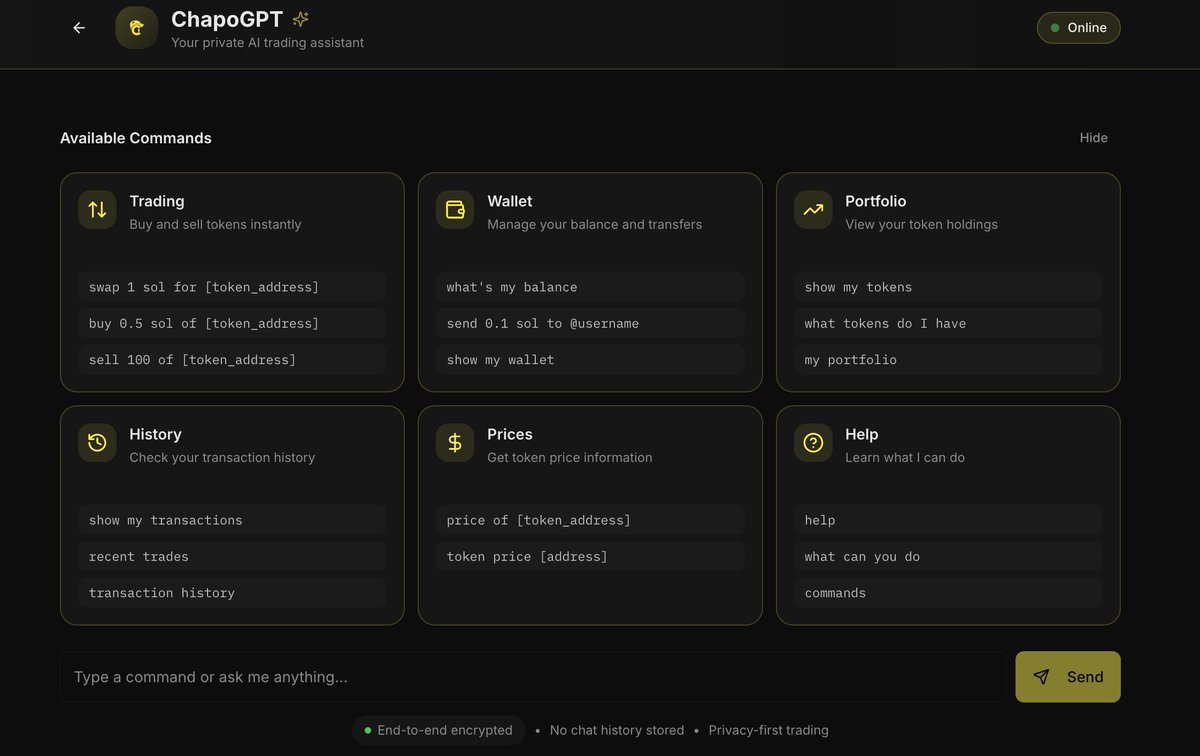Select the "recent trades" command
This screenshot has width=1200, height=756.
(232, 556)
